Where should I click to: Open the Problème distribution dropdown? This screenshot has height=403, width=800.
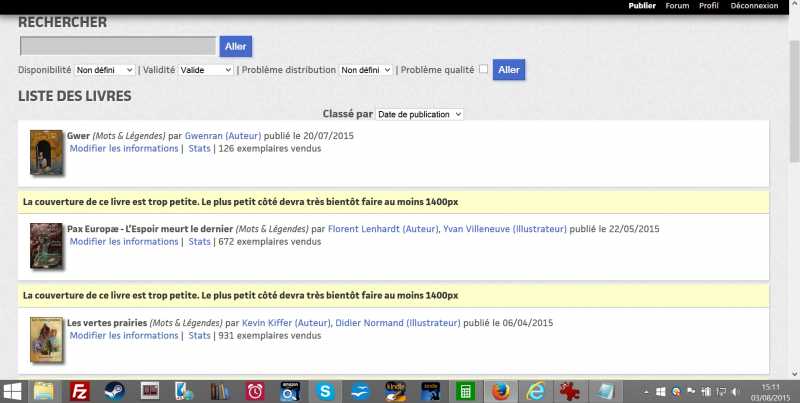[x=365, y=70]
